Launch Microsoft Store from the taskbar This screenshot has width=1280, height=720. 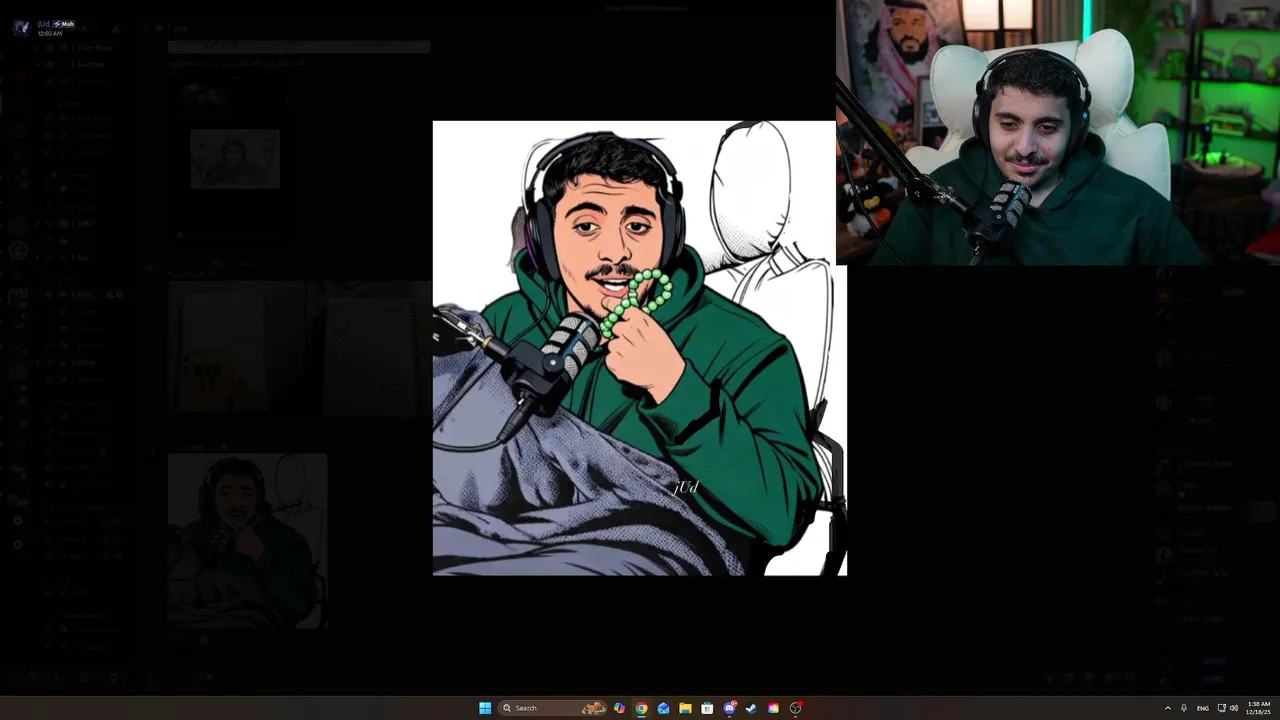[x=707, y=708]
